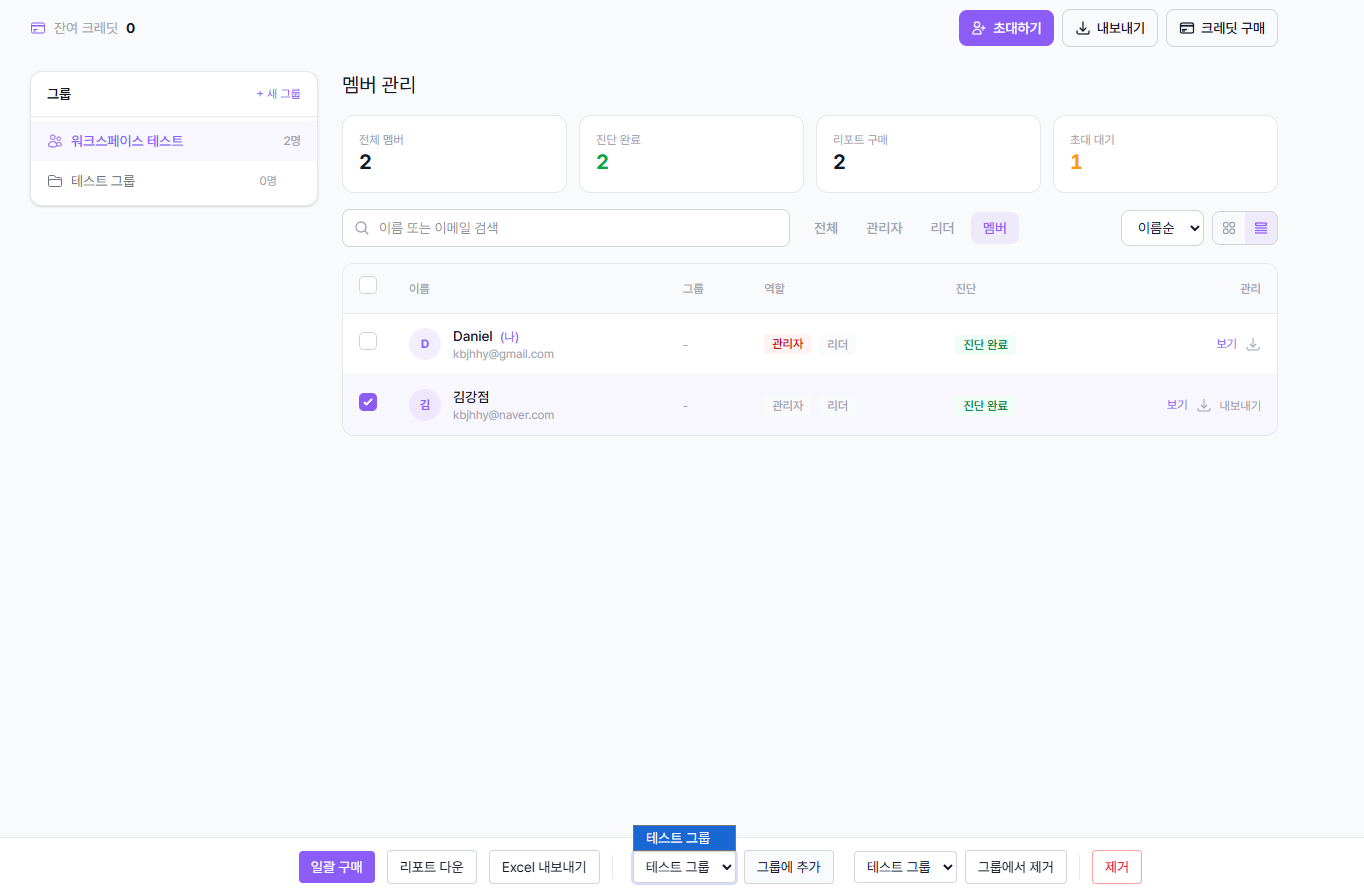
Task: Uncheck the checkbox for 김강점
Action: tap(368, 402)
